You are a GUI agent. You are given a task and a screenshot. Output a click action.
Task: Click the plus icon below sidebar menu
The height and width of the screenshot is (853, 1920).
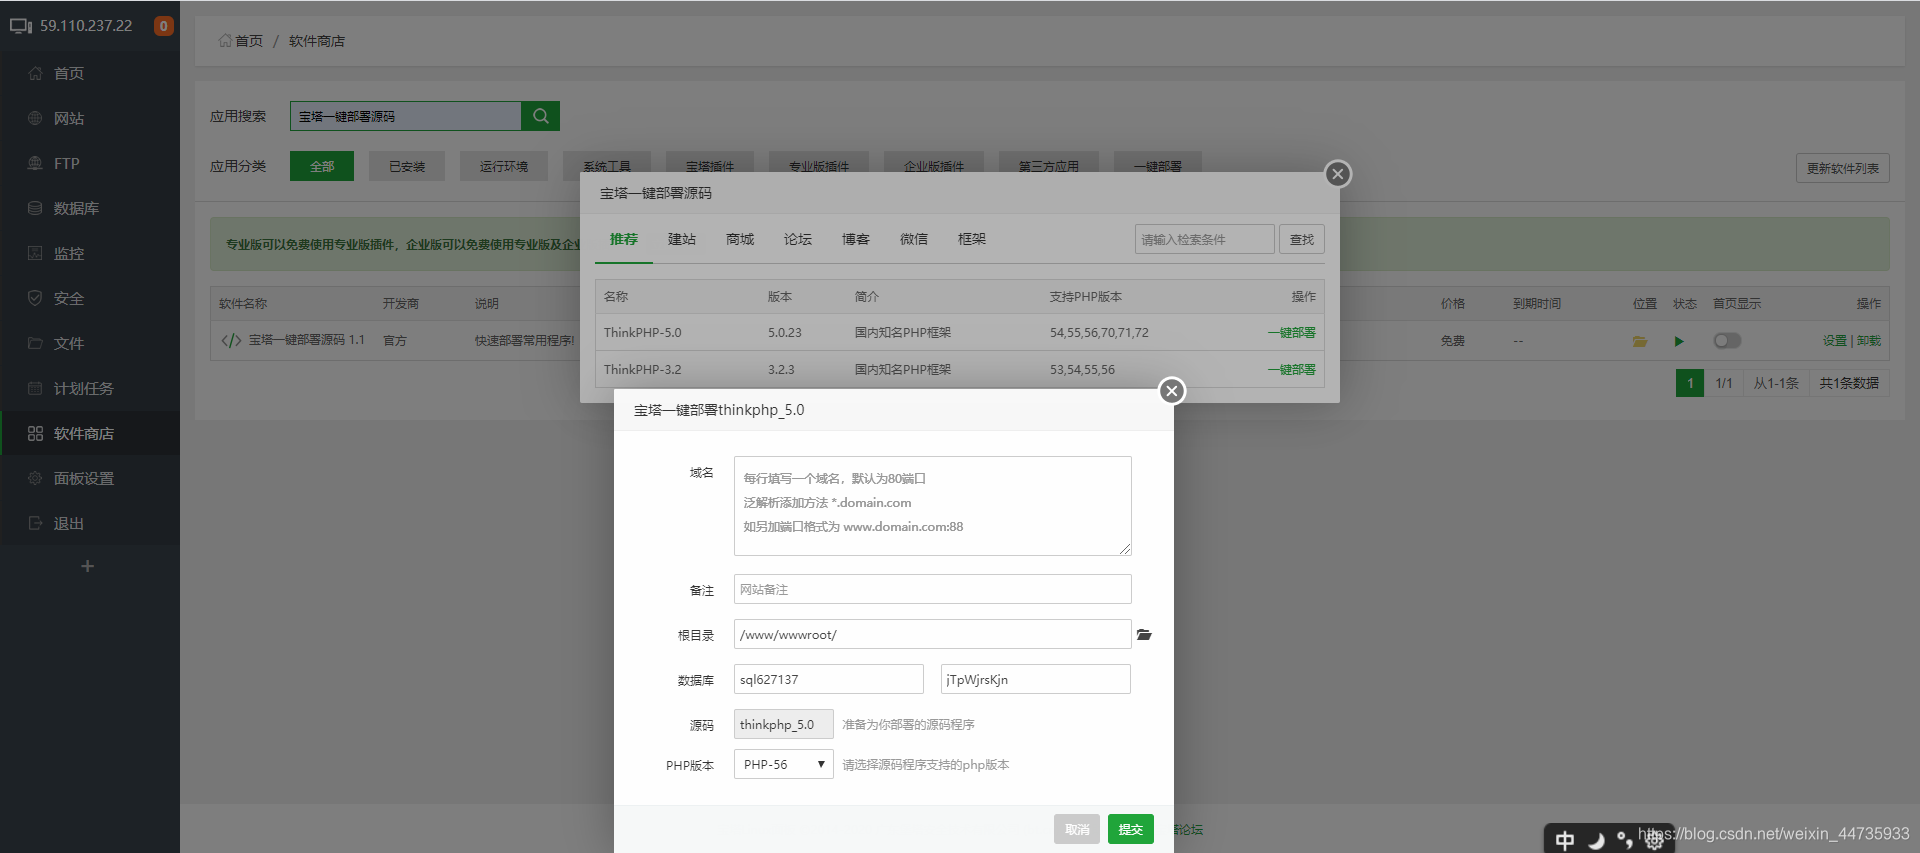(x=88, y=566)
